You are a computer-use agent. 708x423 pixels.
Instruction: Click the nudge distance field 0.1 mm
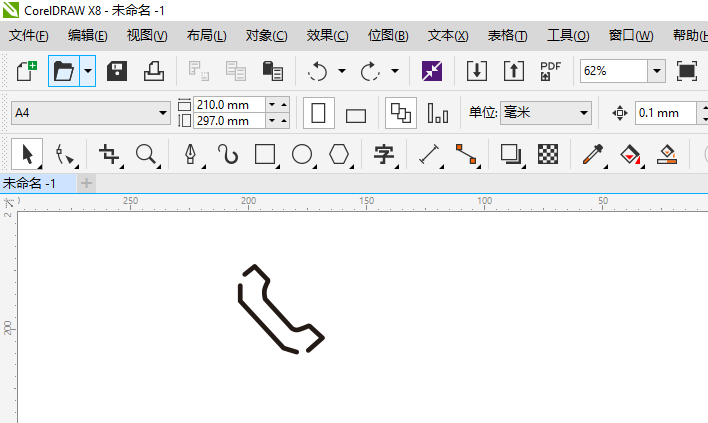click(x=666, y=112)
